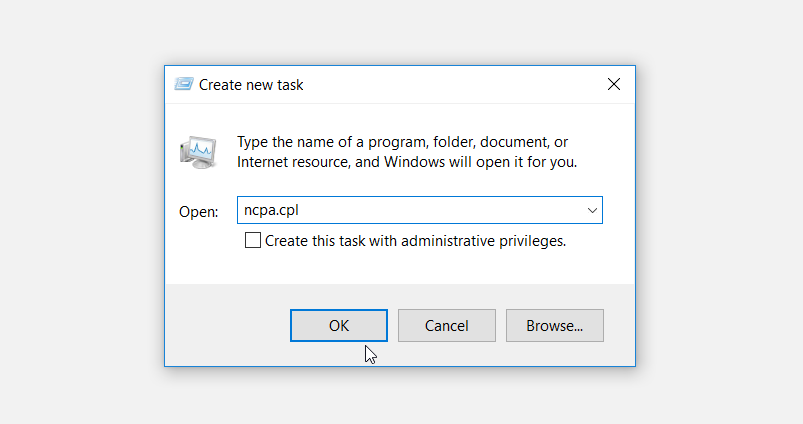Image resolution: width=803 pixels, height=424 pixels.
Task: Tick the administrative privileges checkbox box
Action: [x=253, y=240]
